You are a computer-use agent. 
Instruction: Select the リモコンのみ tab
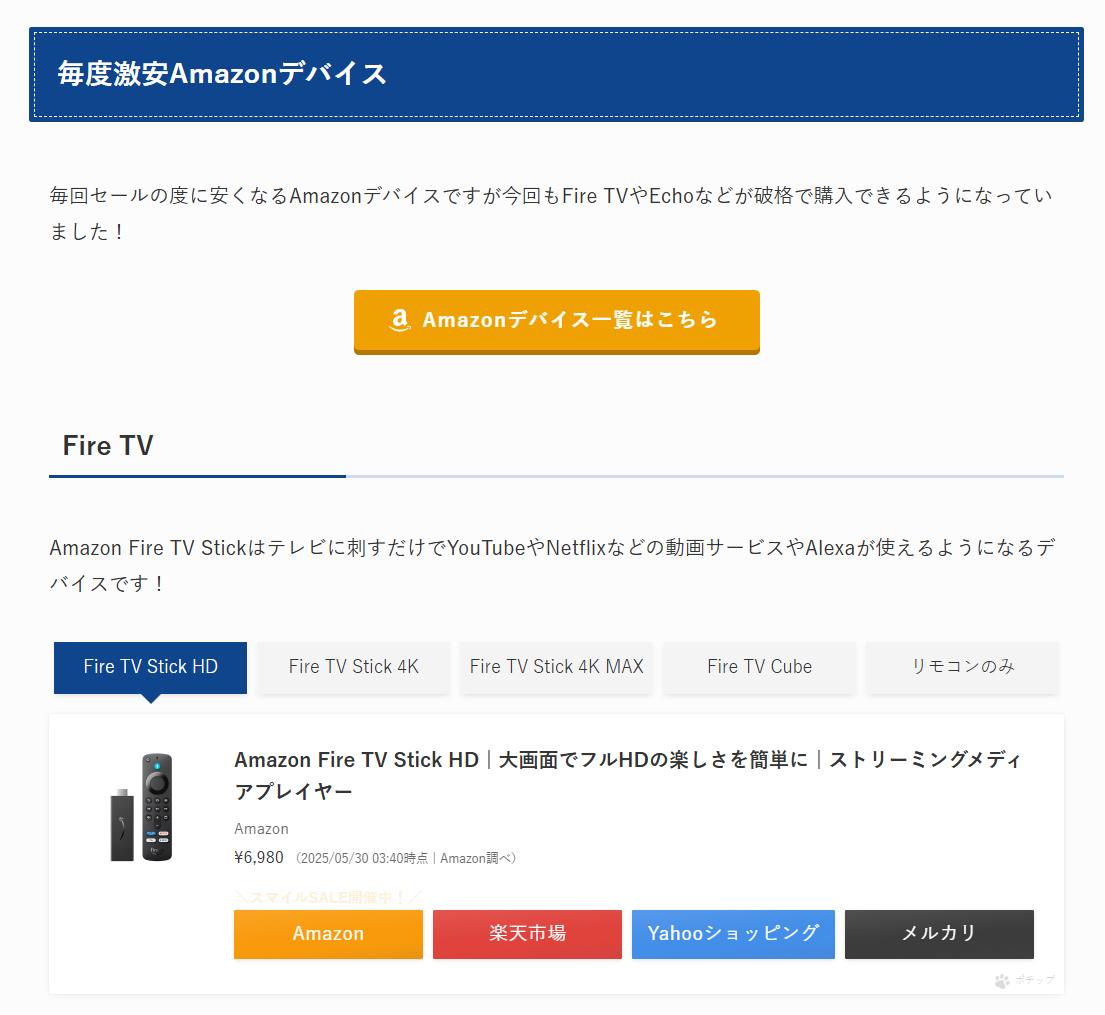click(x=962, y=667)
